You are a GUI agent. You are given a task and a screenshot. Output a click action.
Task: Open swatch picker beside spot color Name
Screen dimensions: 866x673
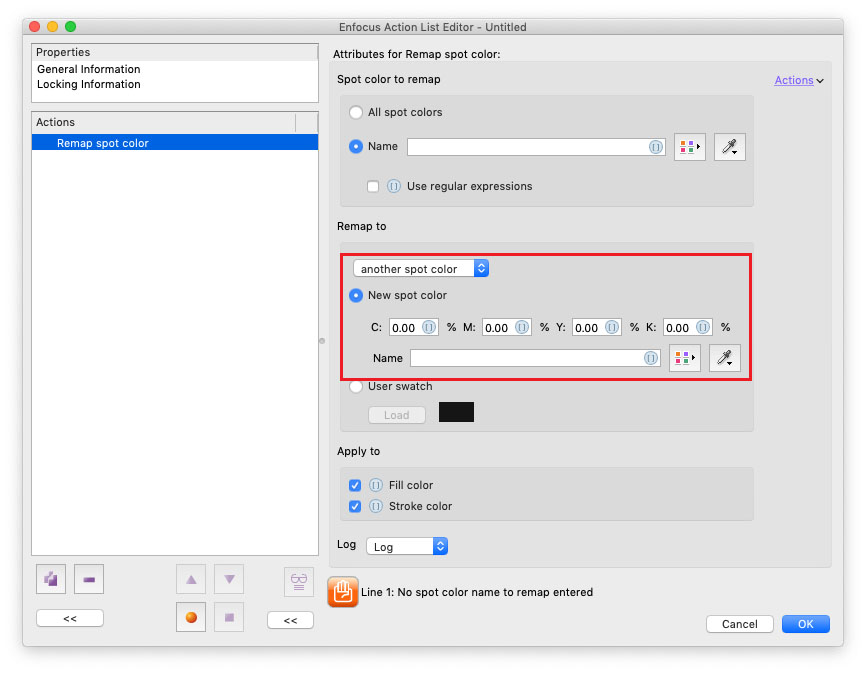[690, 147]
